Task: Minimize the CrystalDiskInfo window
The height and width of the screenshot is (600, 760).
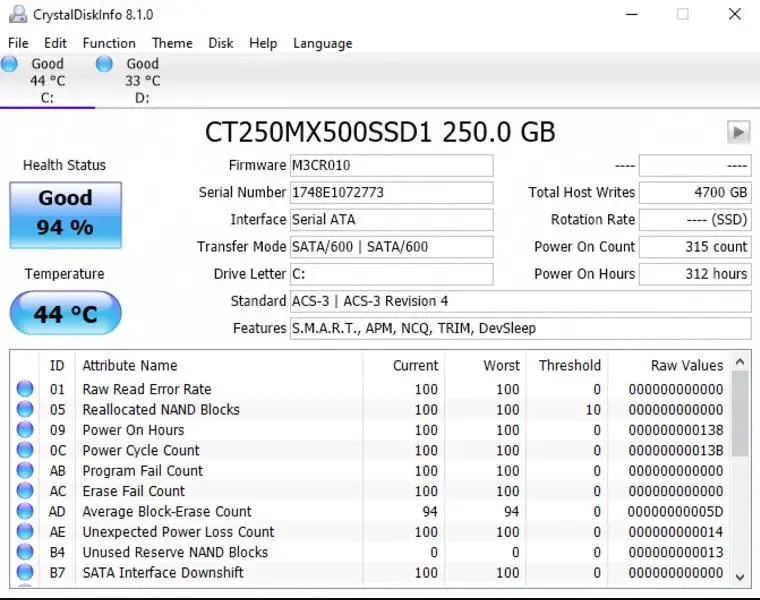Action: 632,15
